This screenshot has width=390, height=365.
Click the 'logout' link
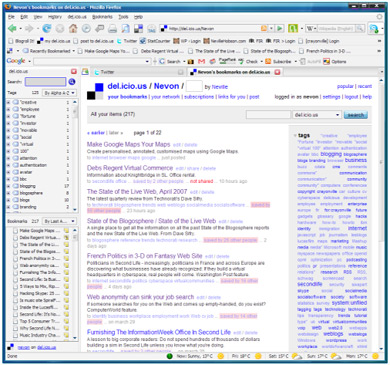point(351,97)
